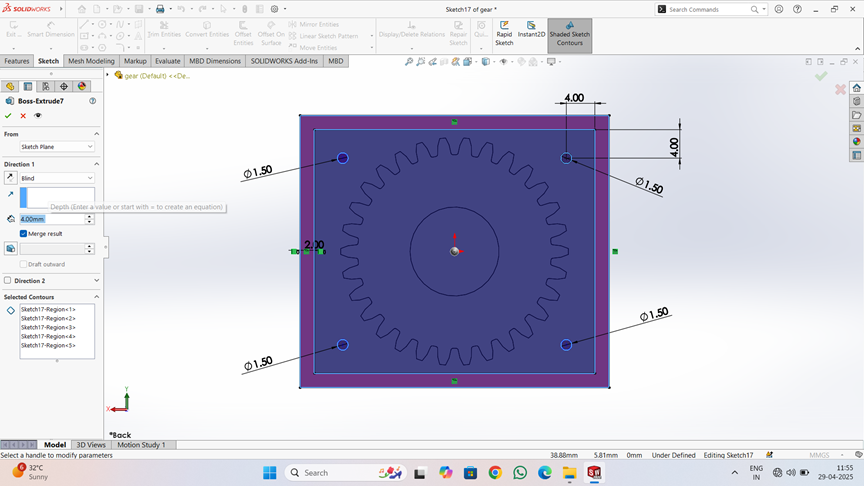864x486 pixels.
Task: Open Google Chrome from the taskbar
Action: click(495, 473)
